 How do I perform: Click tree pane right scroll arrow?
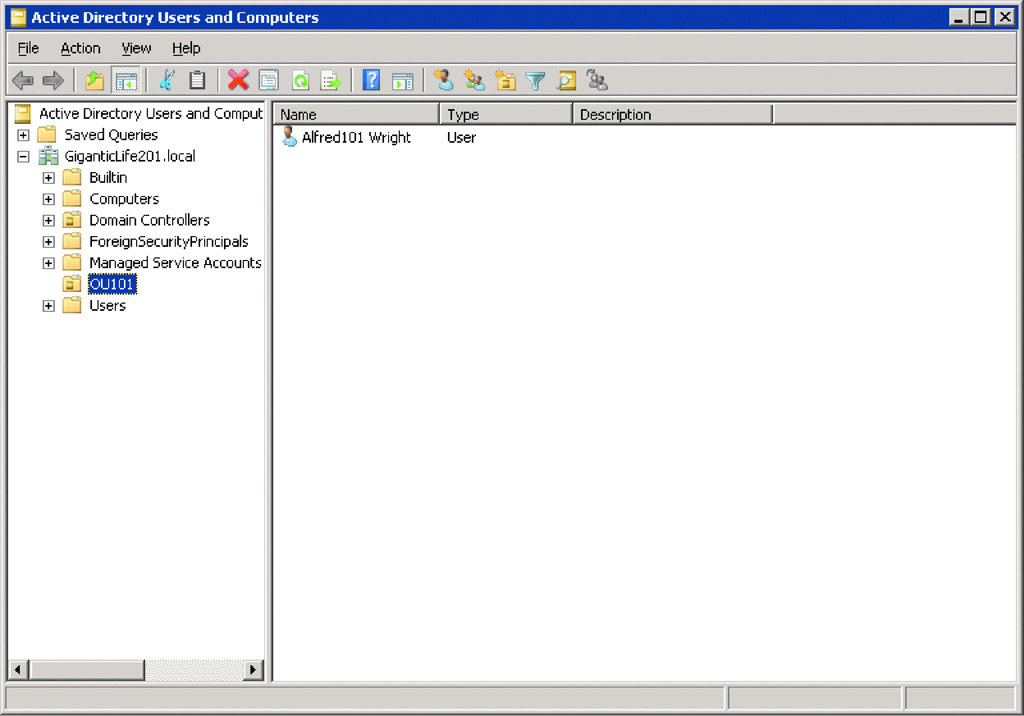point(253,670)
